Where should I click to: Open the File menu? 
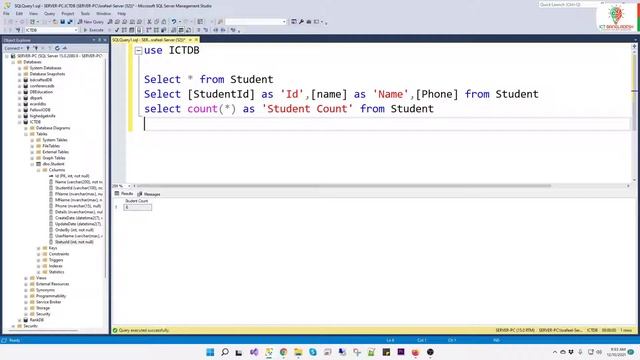(x=7, y=13)
